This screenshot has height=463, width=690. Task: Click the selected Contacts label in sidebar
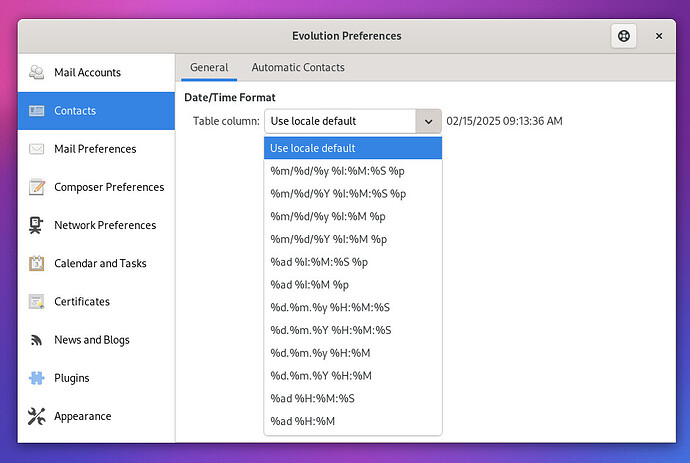[75, 110]
